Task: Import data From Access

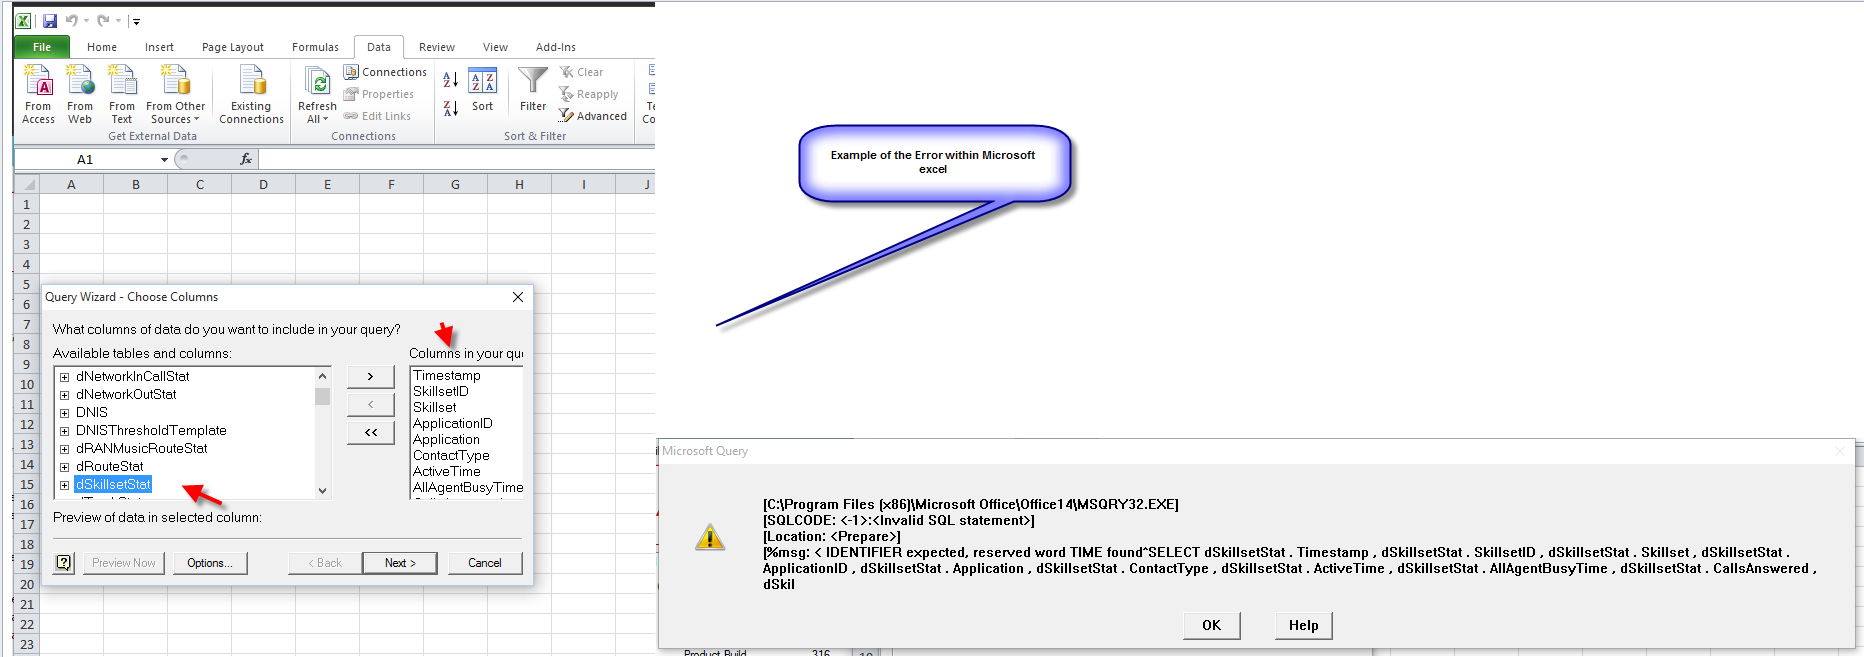Action: pos(38,95)
